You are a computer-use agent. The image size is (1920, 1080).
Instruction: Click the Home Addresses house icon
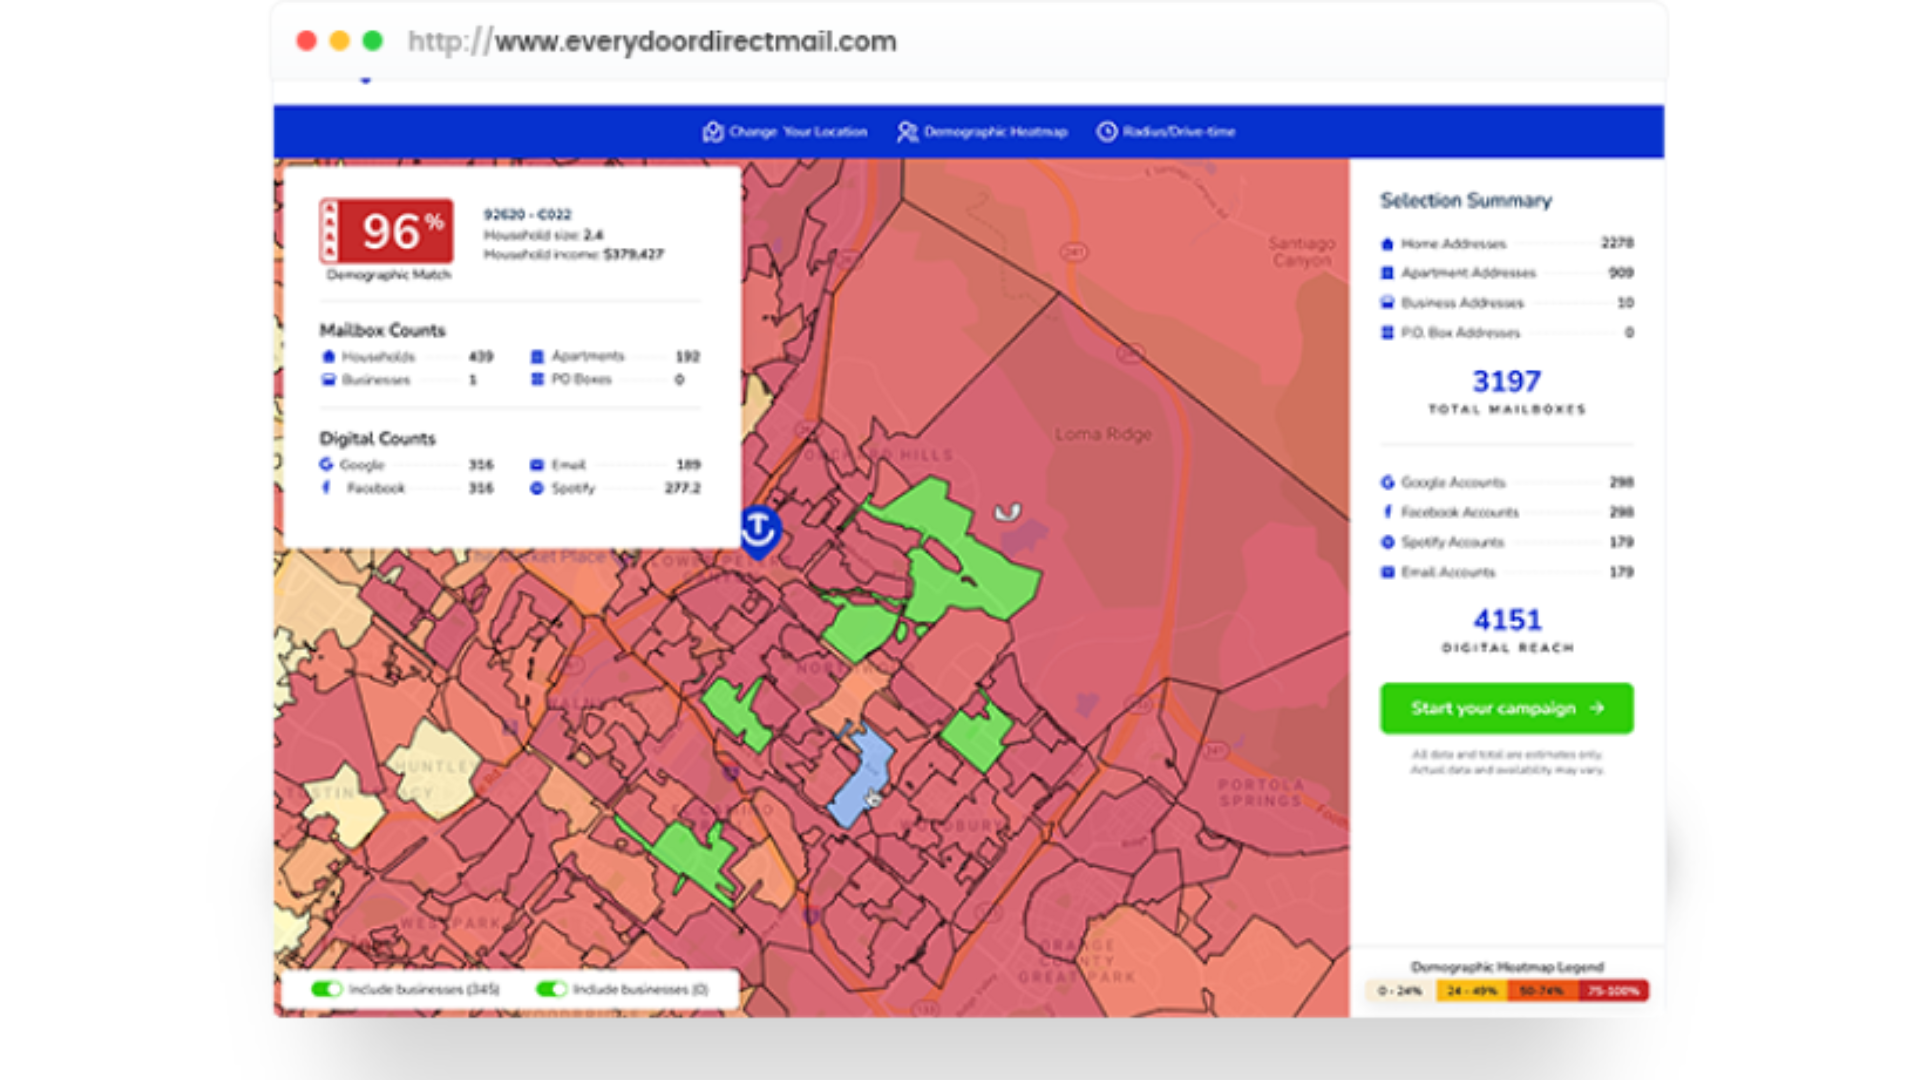1387,244
